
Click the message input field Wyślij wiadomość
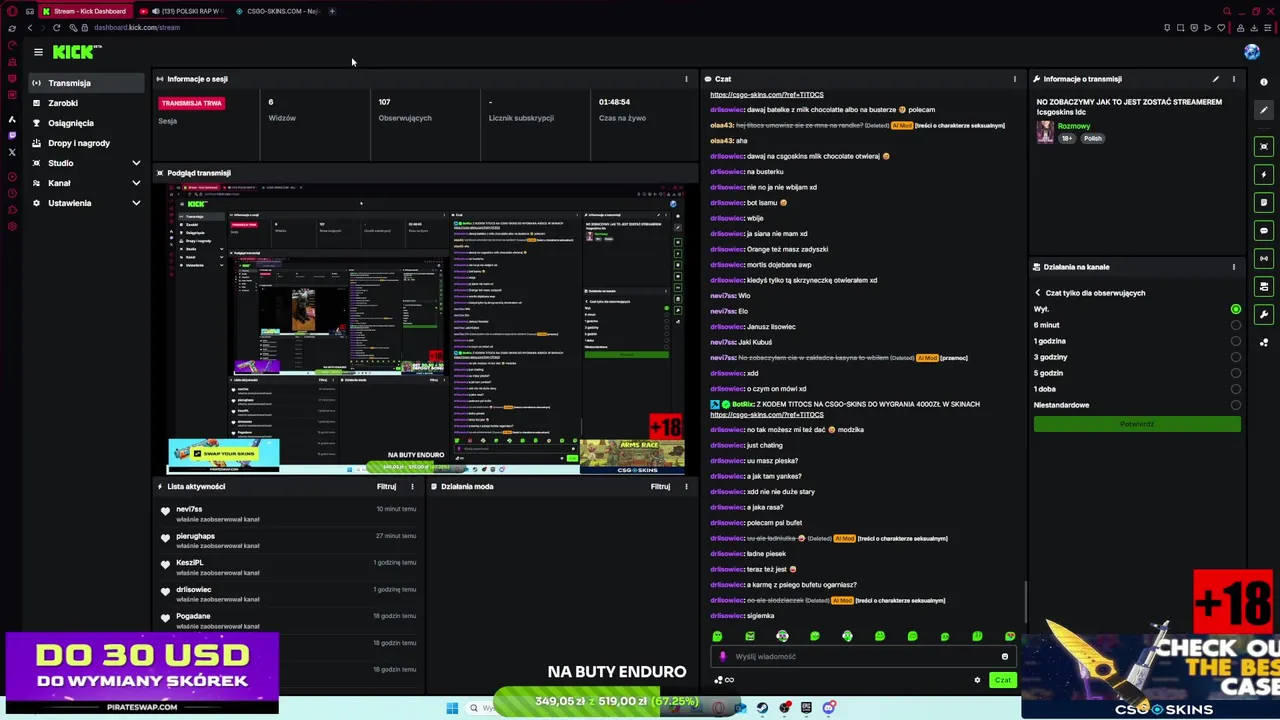863,657
